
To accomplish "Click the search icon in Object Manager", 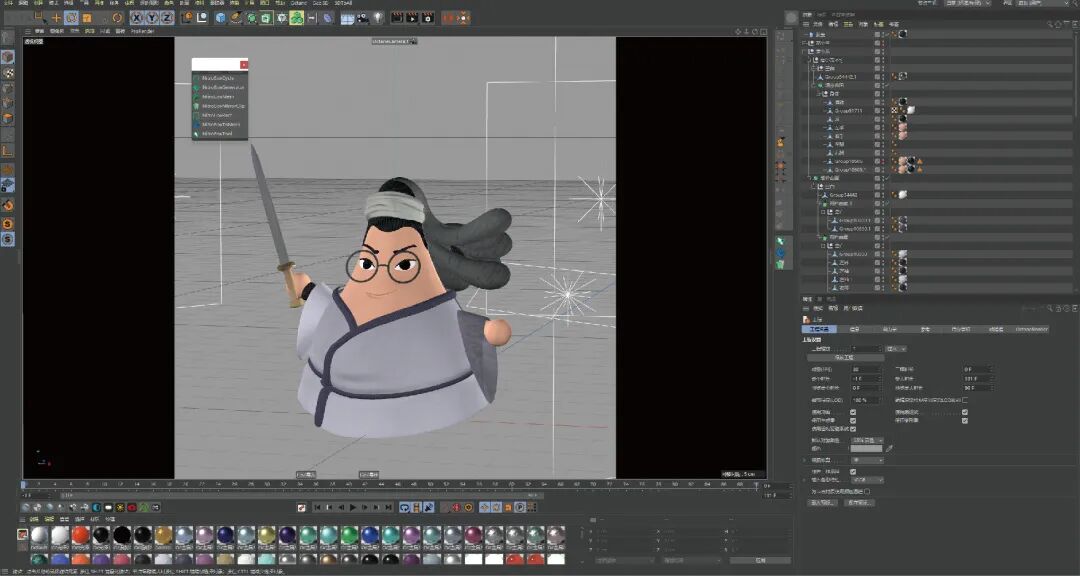I will [1050, 24].
